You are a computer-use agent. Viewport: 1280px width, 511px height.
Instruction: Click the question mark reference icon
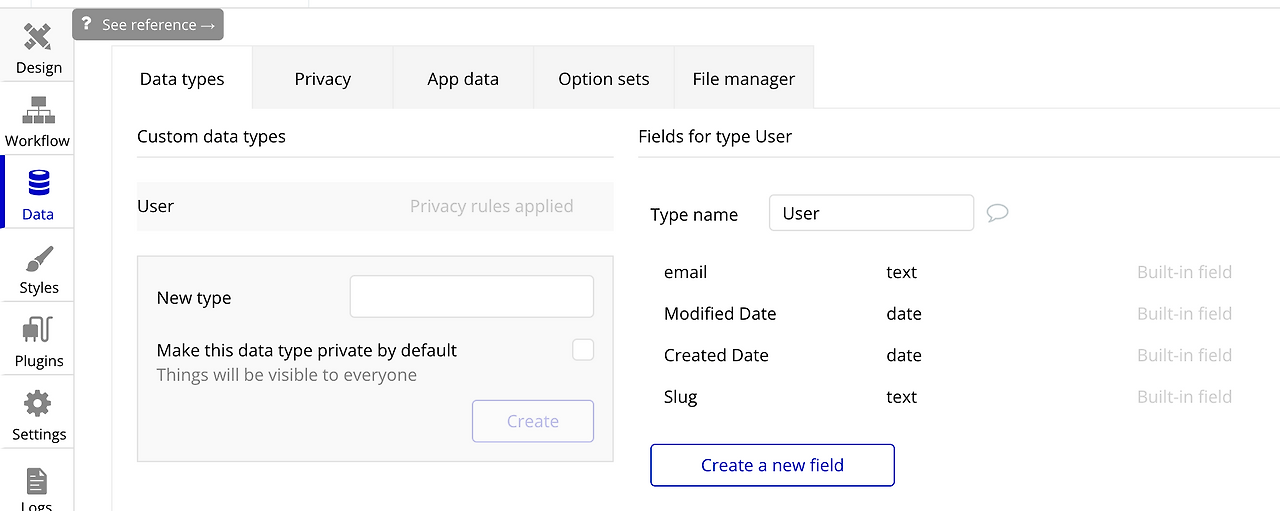(87, 24)
